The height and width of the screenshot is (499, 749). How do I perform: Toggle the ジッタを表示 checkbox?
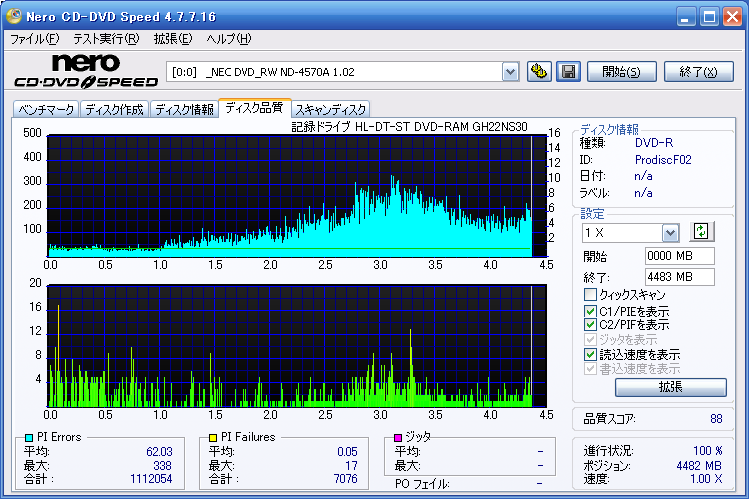click(x=590, y=340)
